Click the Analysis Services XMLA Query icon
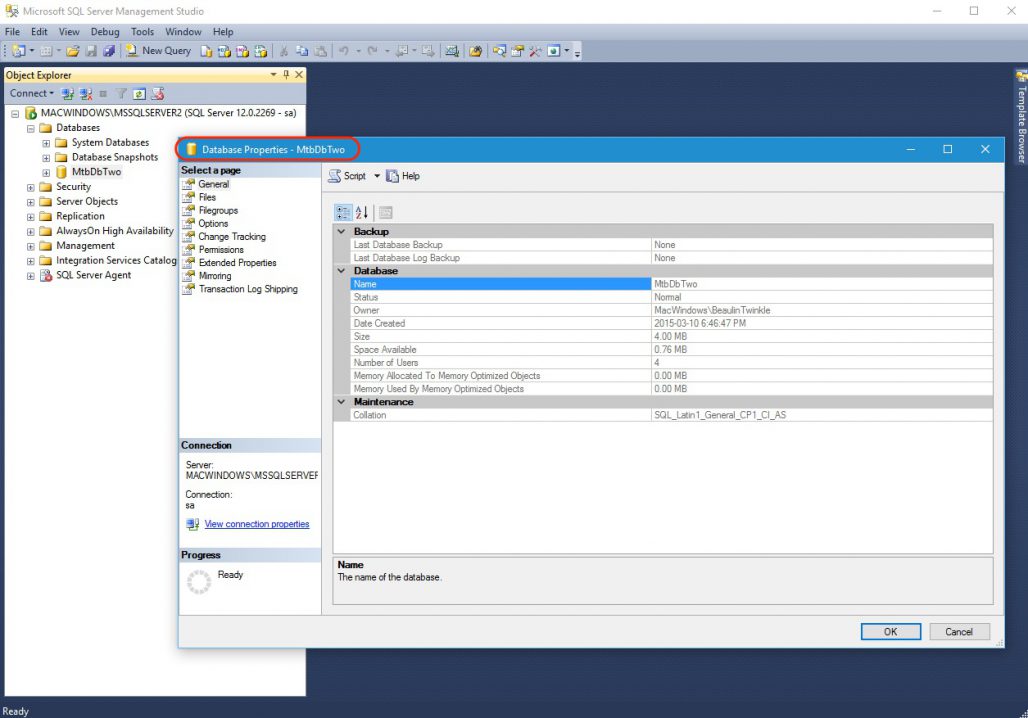This screenshot has height=718, width=1028. pos(261,51)
